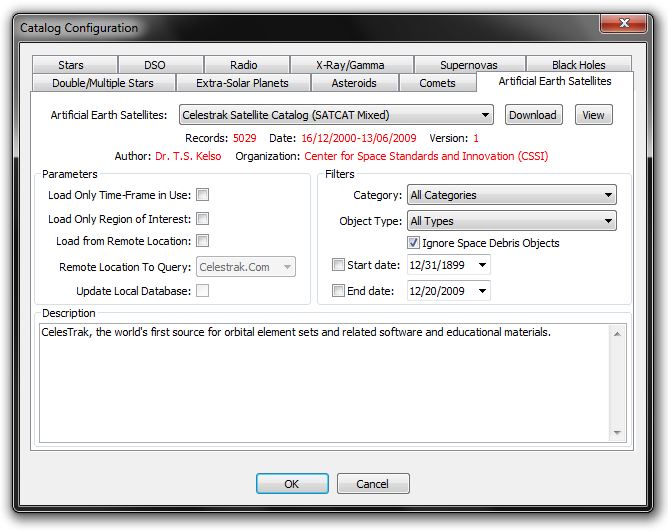Open the End date picker dropdown
Viewport: 668px width, 532px height.
click(x=483, y=291)
